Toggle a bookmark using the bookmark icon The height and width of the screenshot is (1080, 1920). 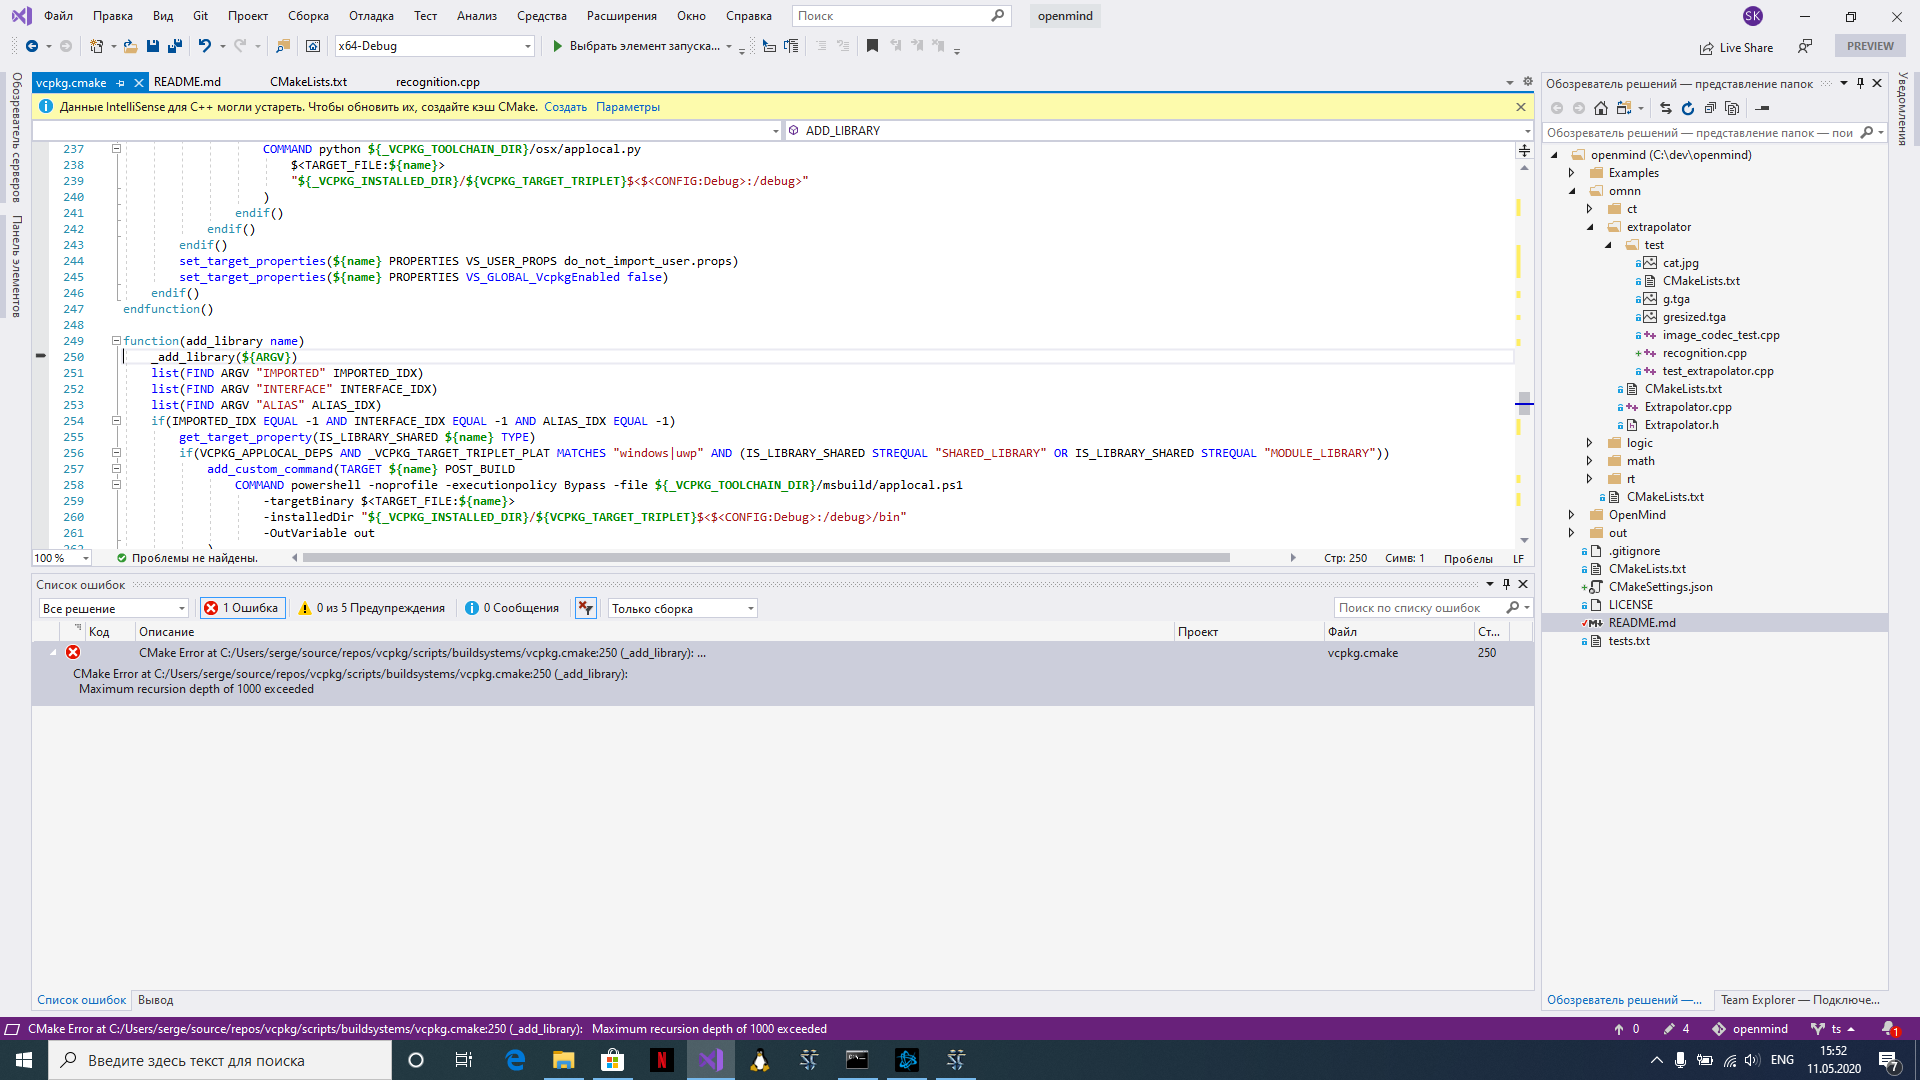[872, 46]
